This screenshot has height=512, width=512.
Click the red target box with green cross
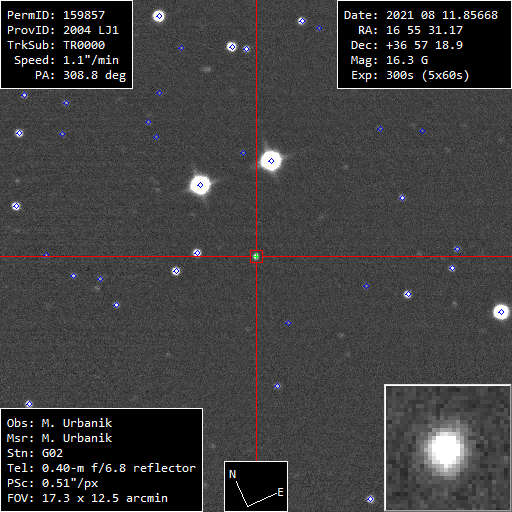256,256
